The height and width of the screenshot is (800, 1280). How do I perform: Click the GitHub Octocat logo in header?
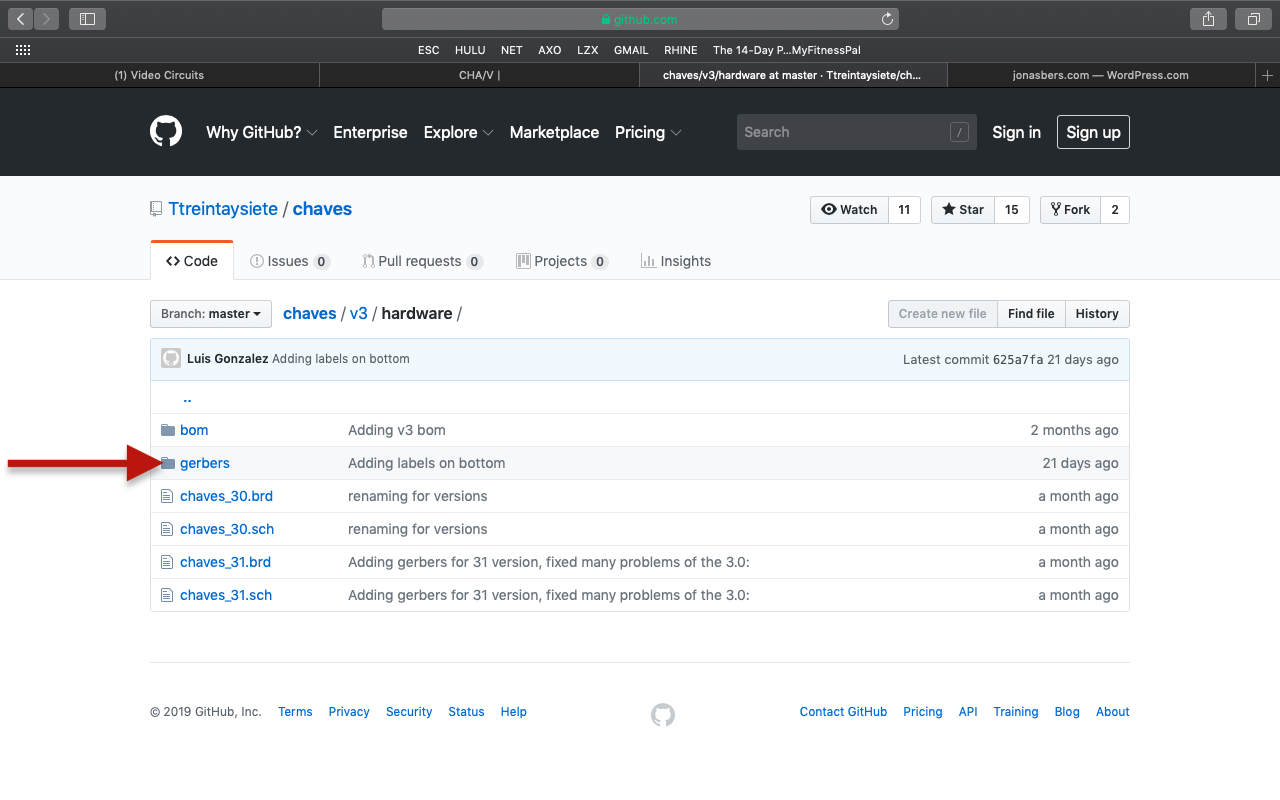click(x=166, y=132)
